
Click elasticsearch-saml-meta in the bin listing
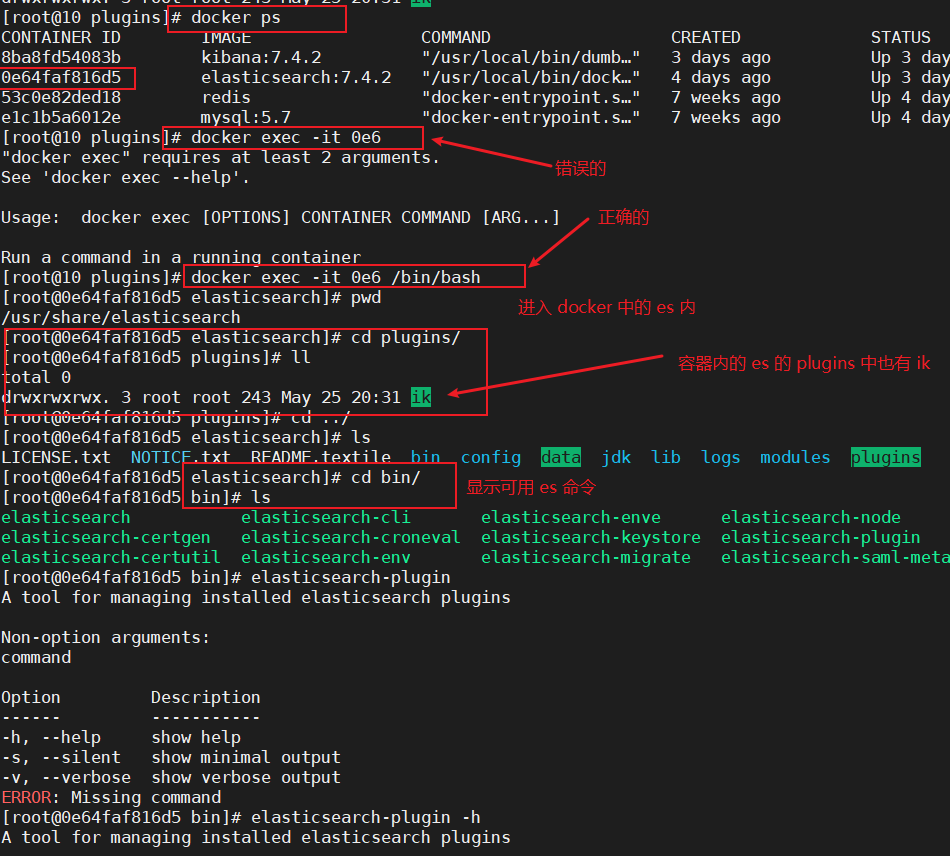coord(835,557)
